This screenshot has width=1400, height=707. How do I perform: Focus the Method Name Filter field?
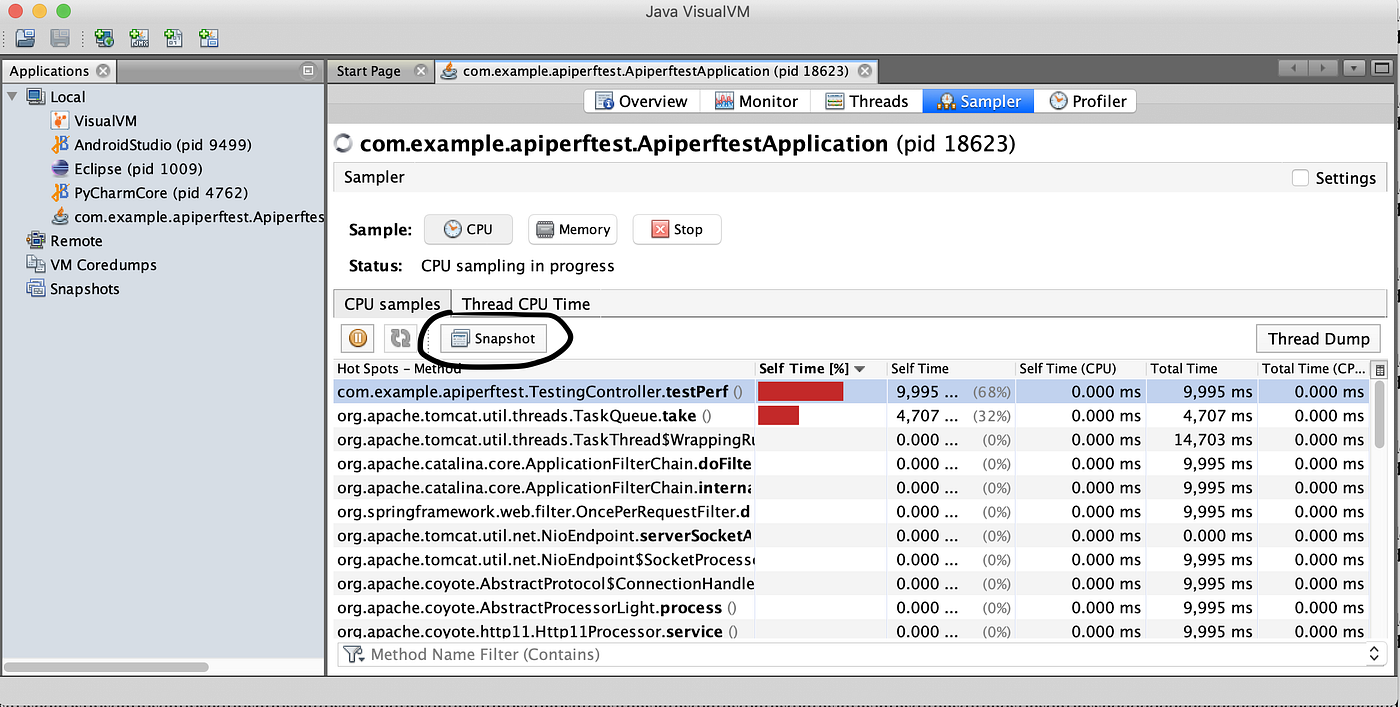click(x=850, y=654)
